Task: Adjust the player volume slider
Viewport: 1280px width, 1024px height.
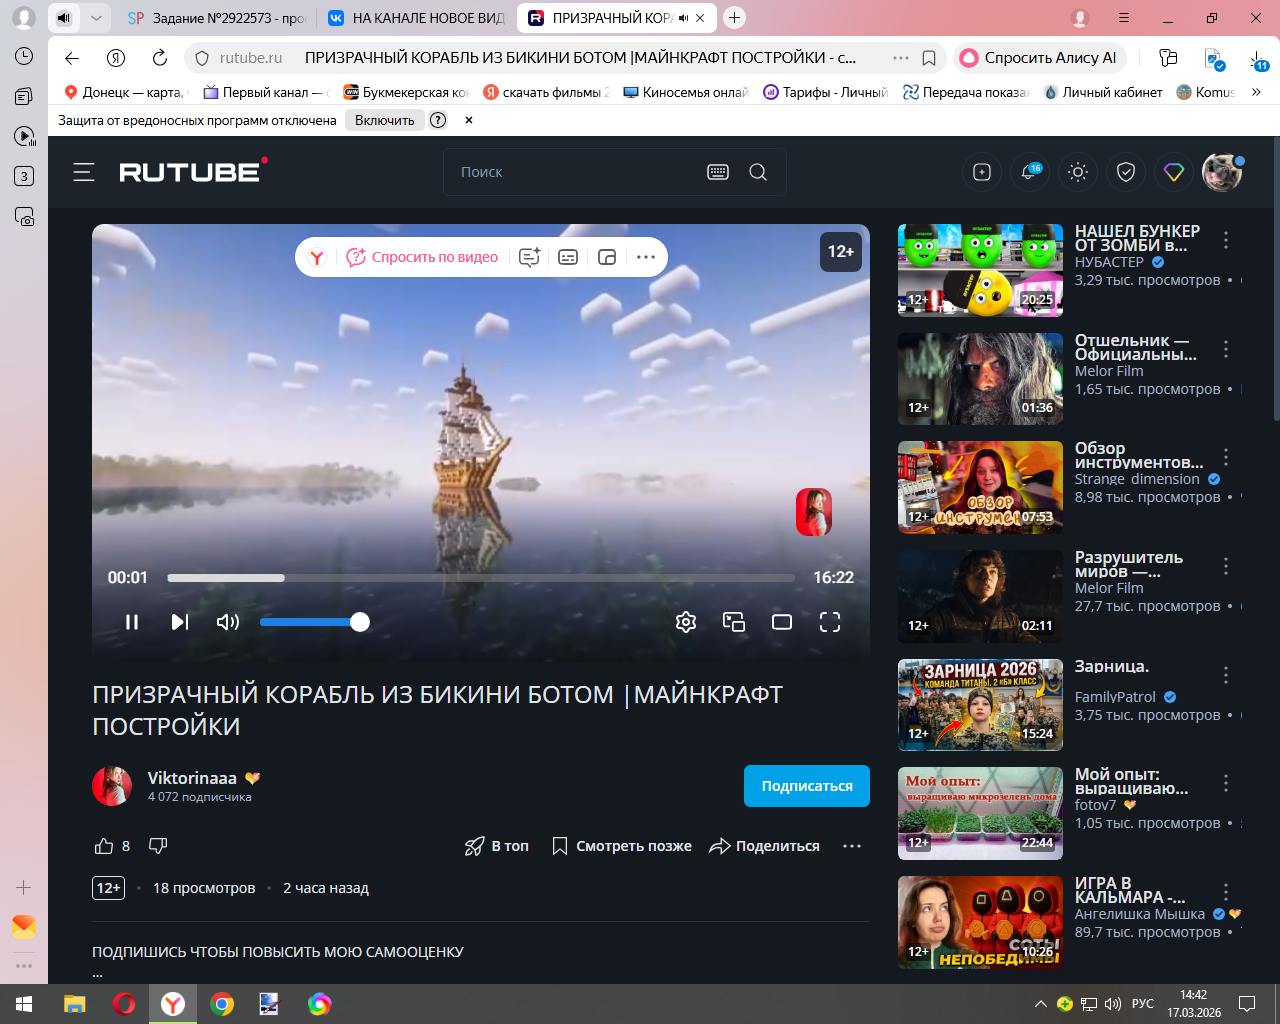Action: [x=315, y=622]
